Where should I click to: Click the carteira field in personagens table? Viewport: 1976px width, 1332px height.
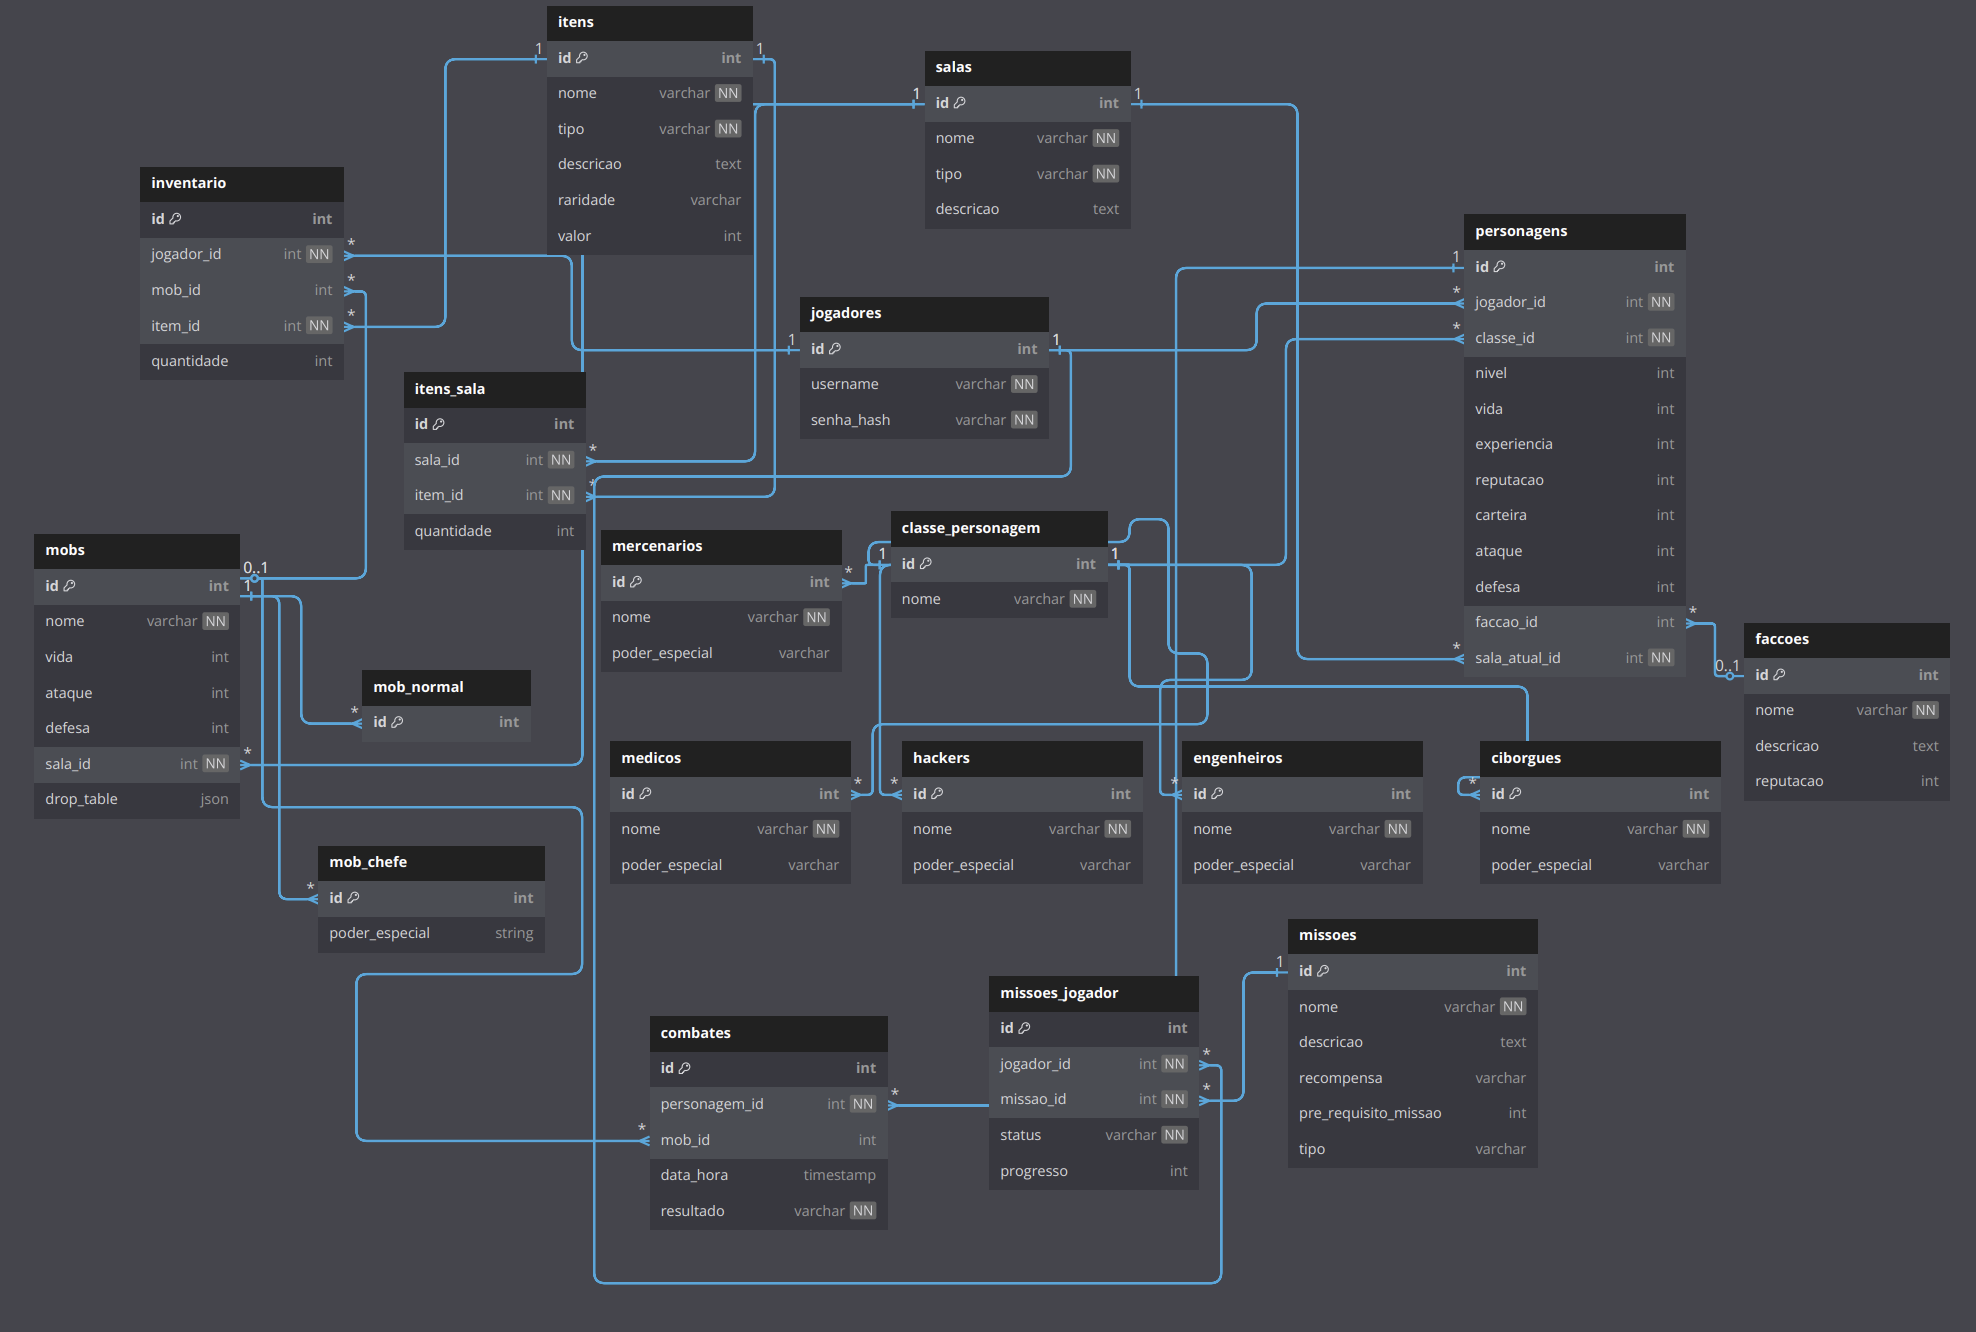(x=1574, y=515)
